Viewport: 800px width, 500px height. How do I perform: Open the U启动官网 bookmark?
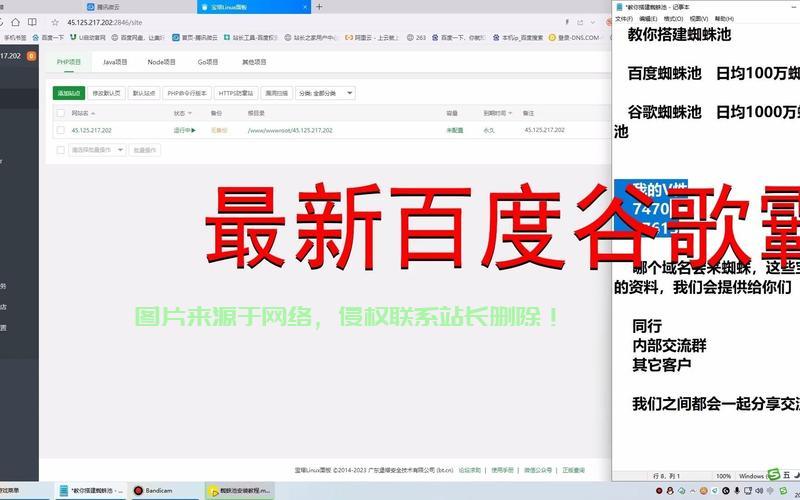(88, 37)
